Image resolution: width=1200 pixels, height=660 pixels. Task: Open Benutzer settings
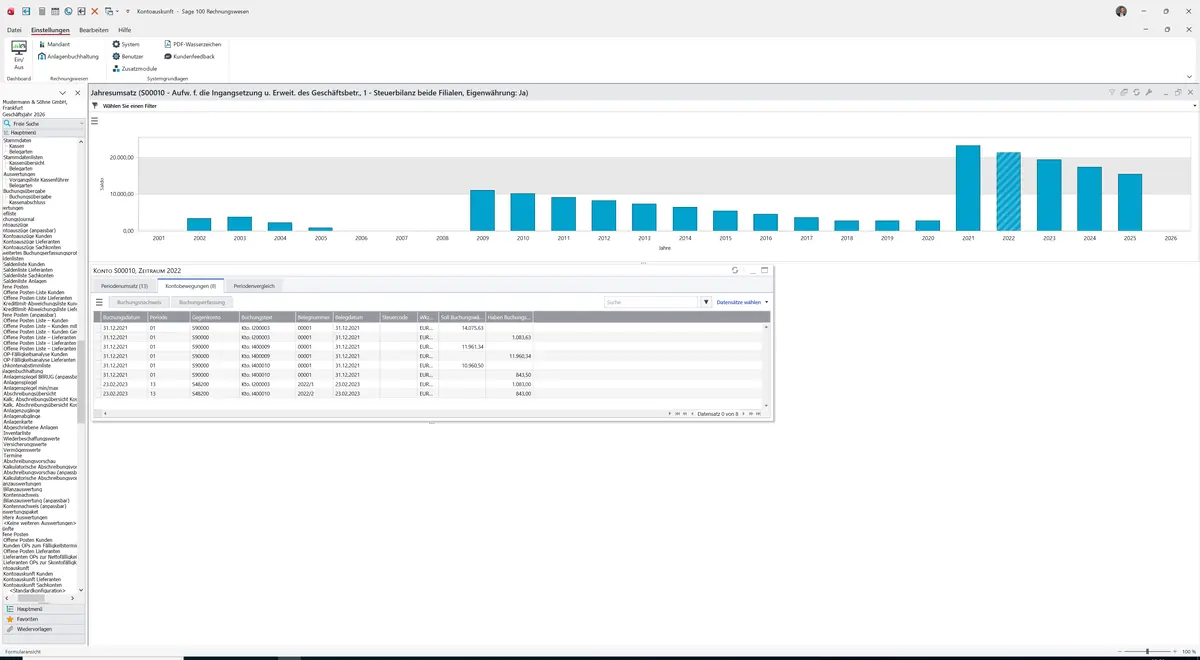coord(128,56)
